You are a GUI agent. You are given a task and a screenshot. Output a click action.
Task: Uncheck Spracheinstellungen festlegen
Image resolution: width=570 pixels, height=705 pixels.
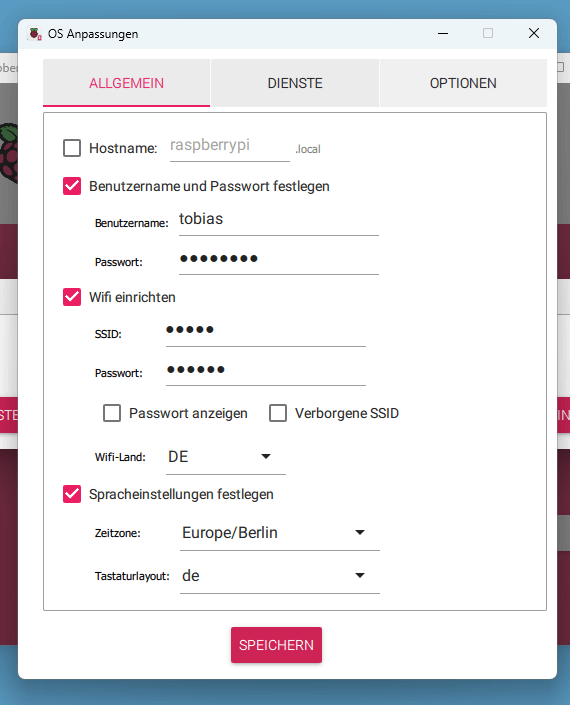pyautogui.click(x=72, y=494)
